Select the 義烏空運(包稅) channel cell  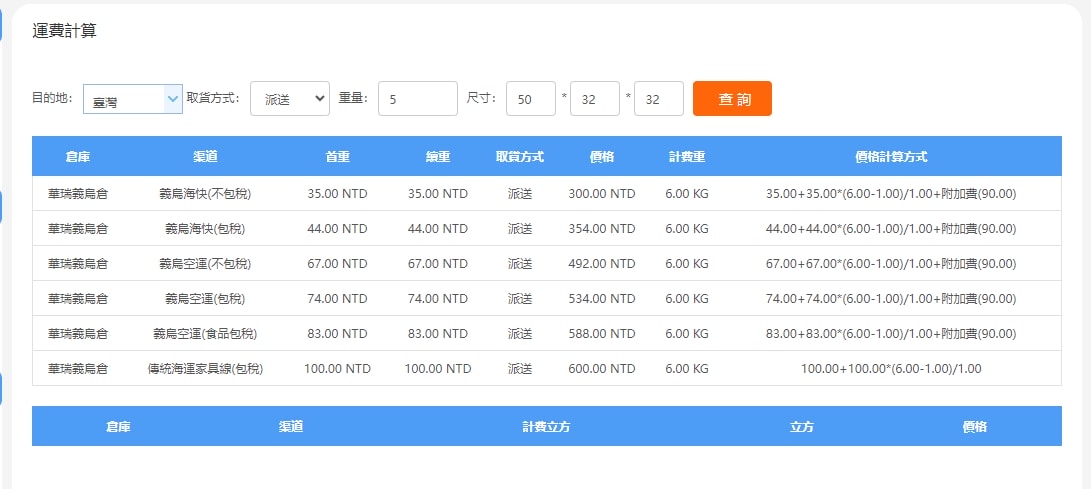pos(205,298)
